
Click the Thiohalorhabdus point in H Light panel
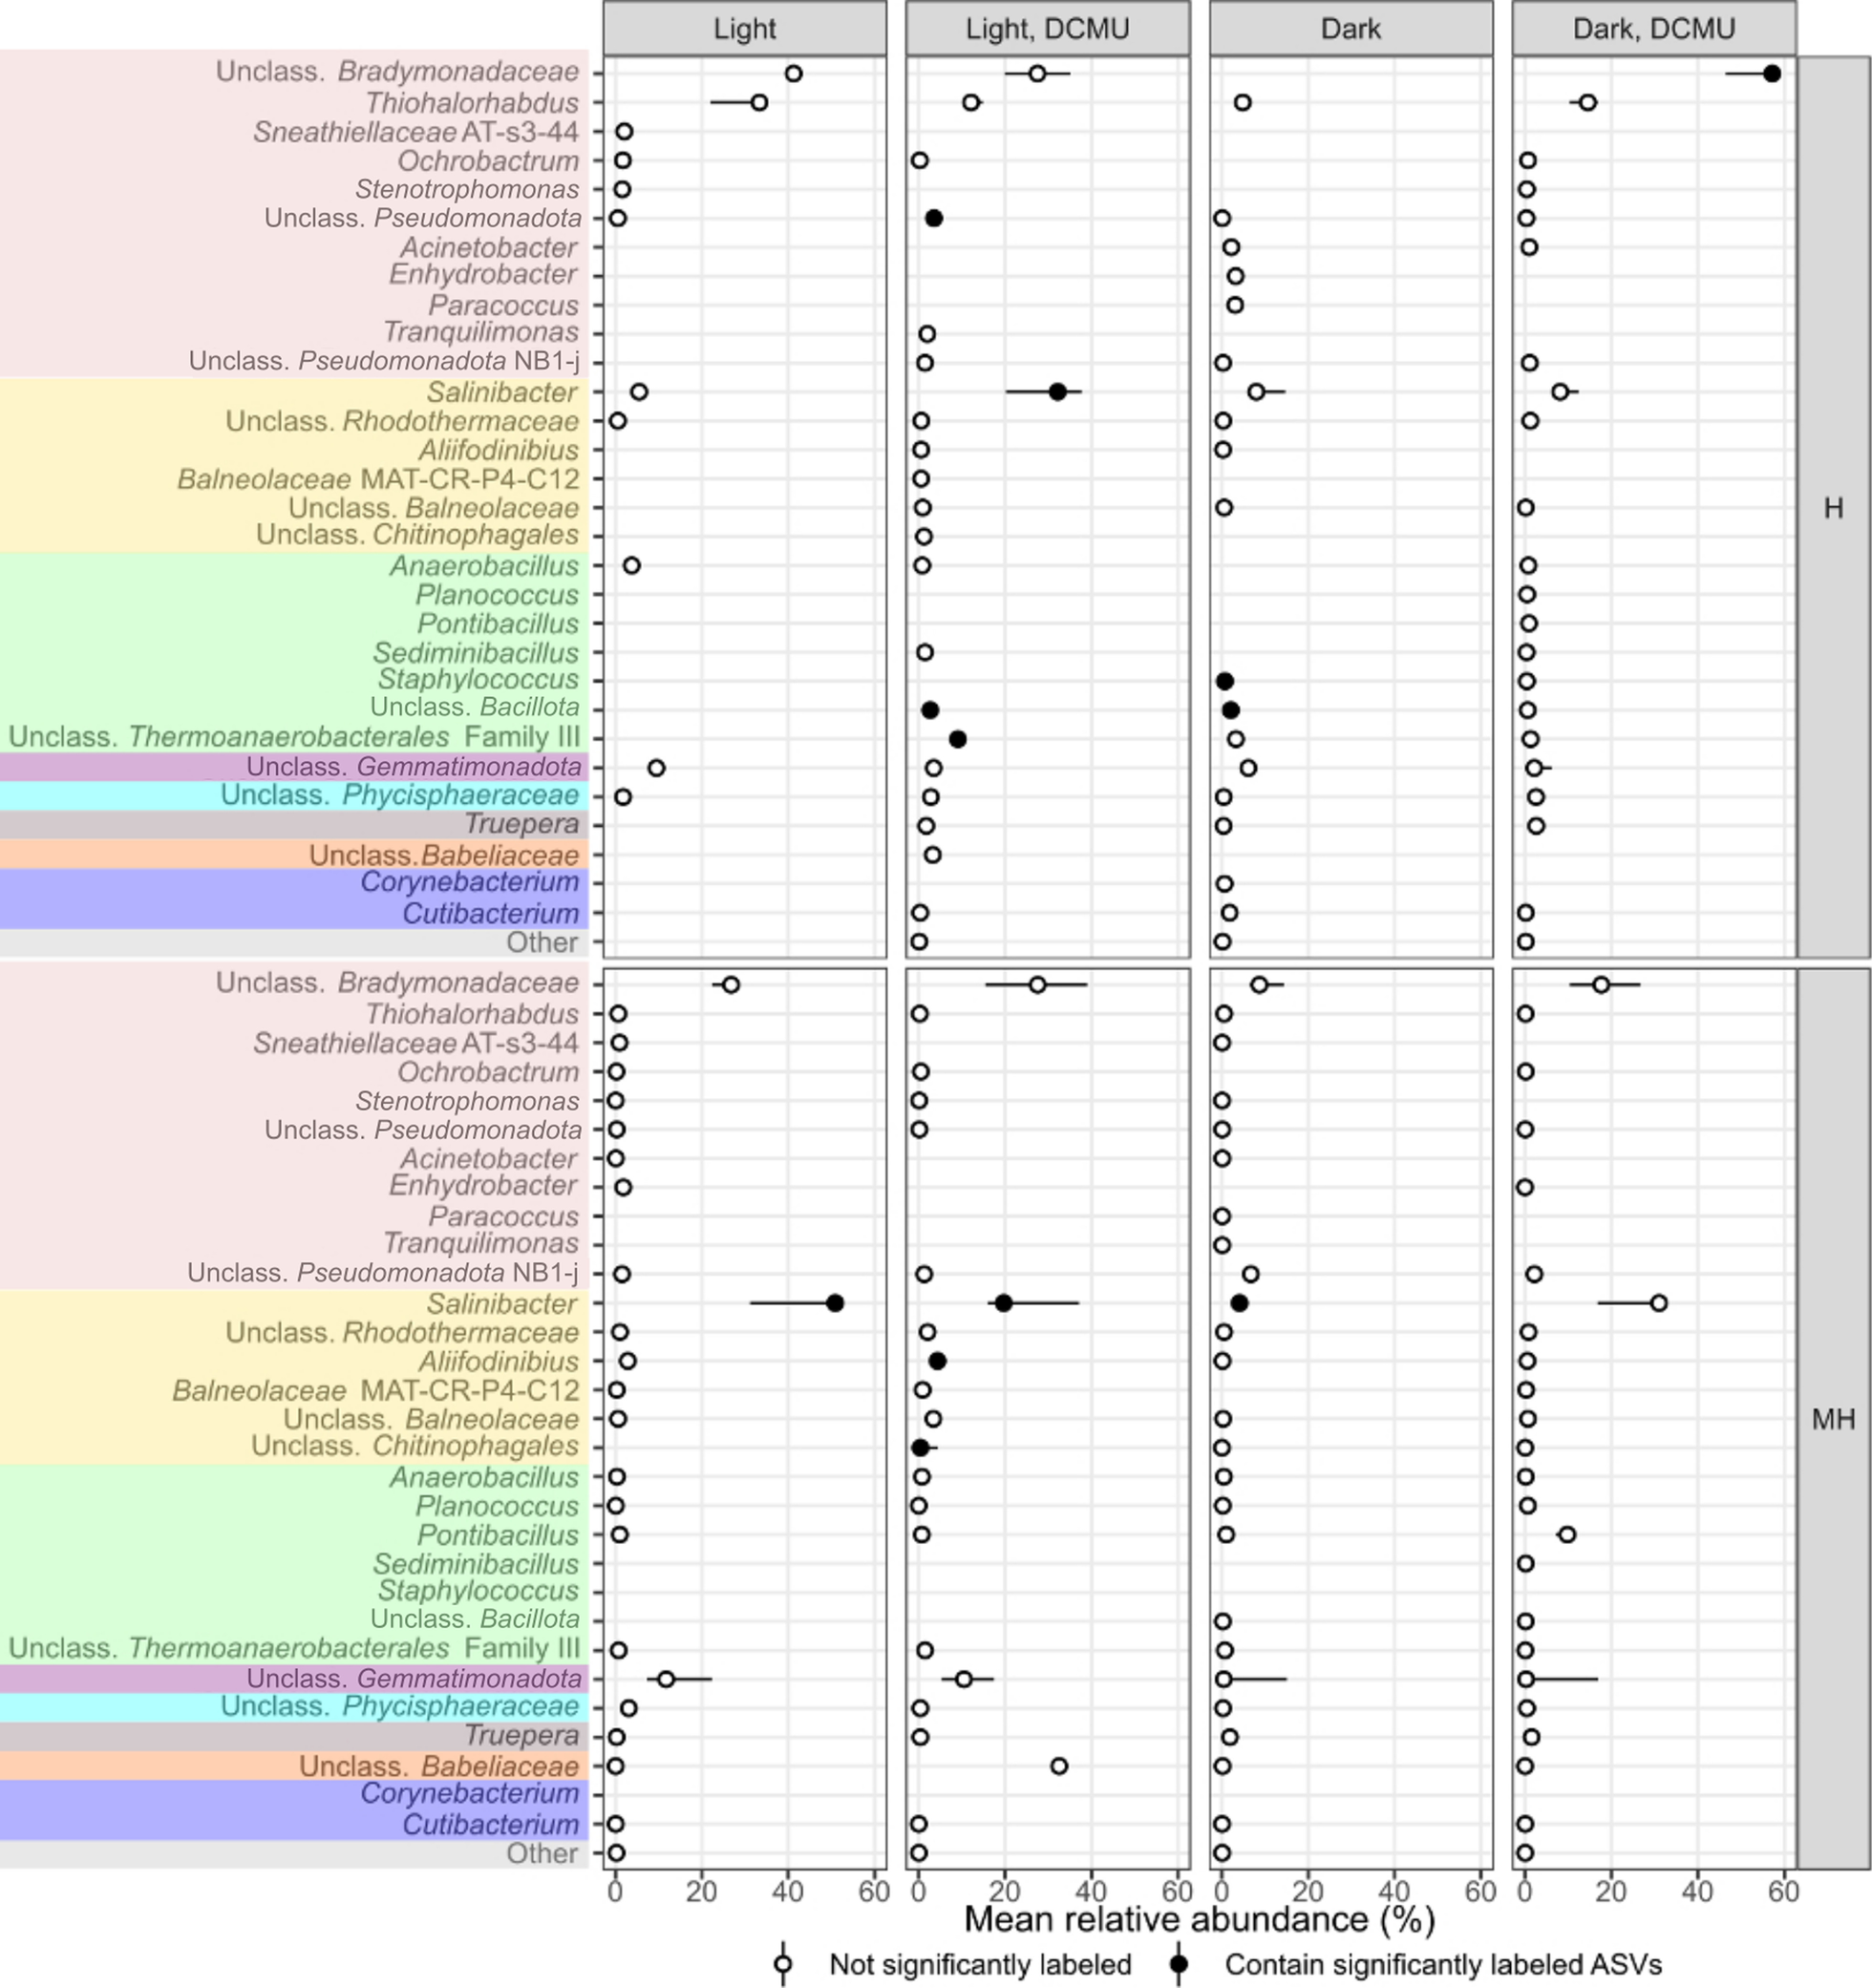click(759, 102)
